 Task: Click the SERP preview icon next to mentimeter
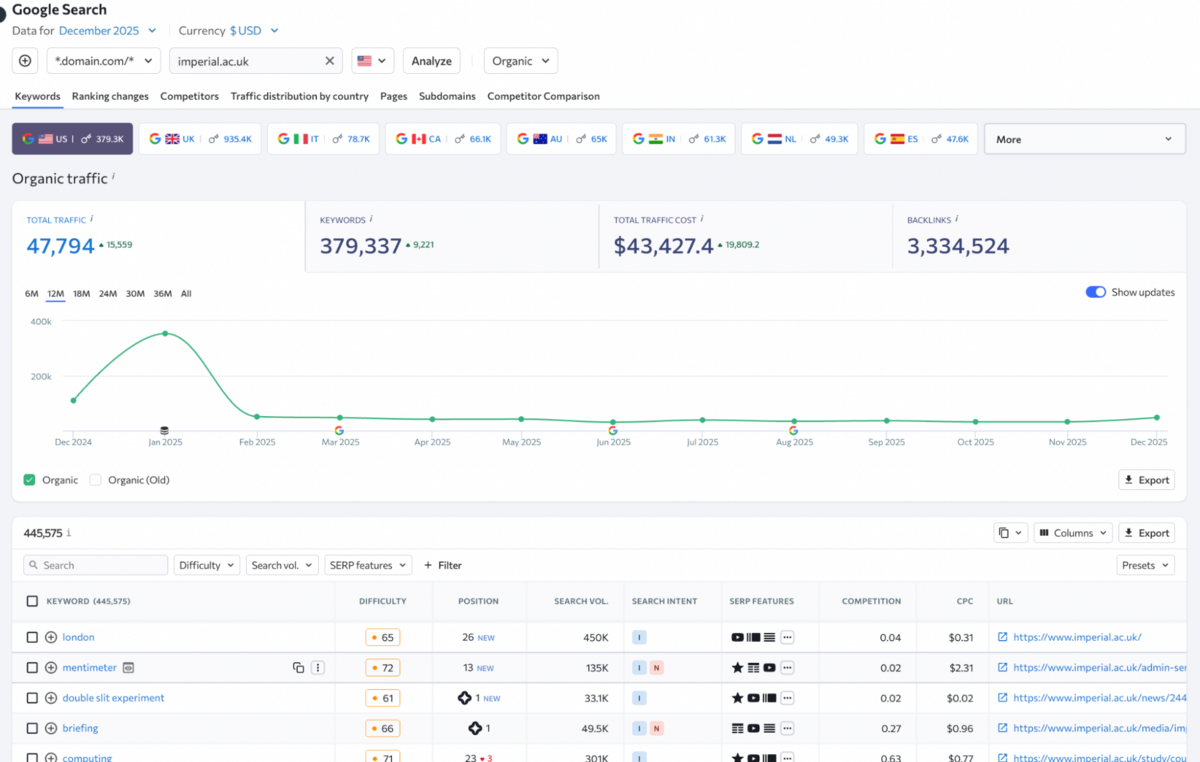(128, 667)
